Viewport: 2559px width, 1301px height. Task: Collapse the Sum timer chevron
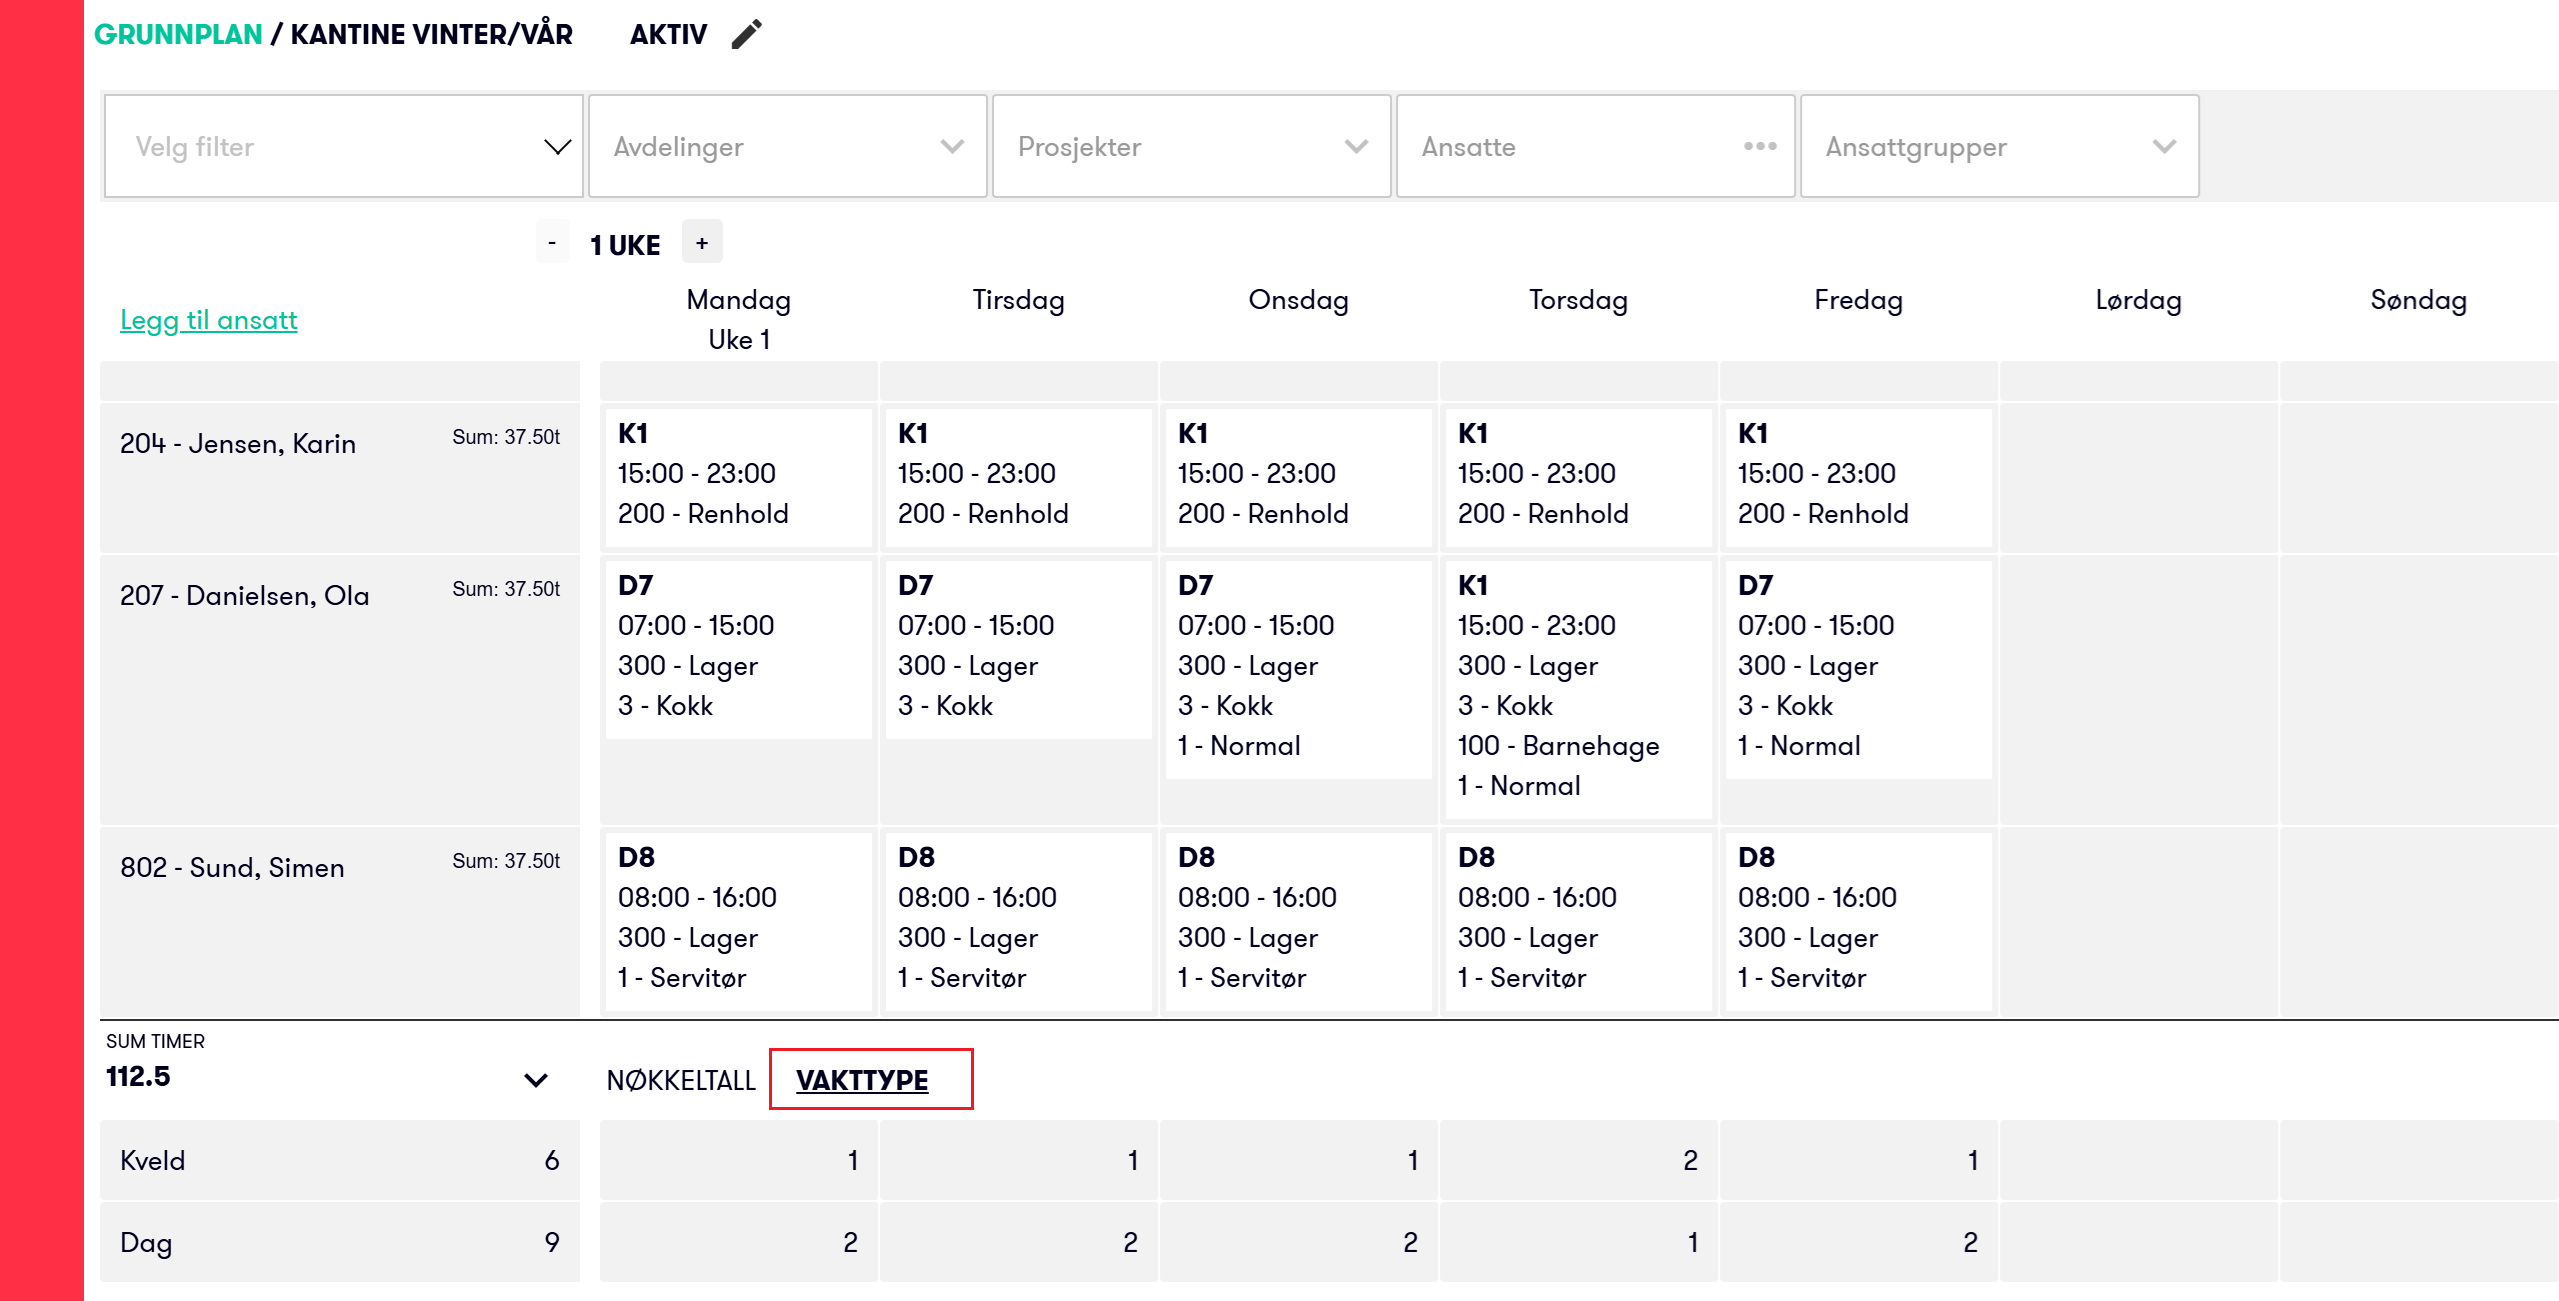tap(536, 1080)
